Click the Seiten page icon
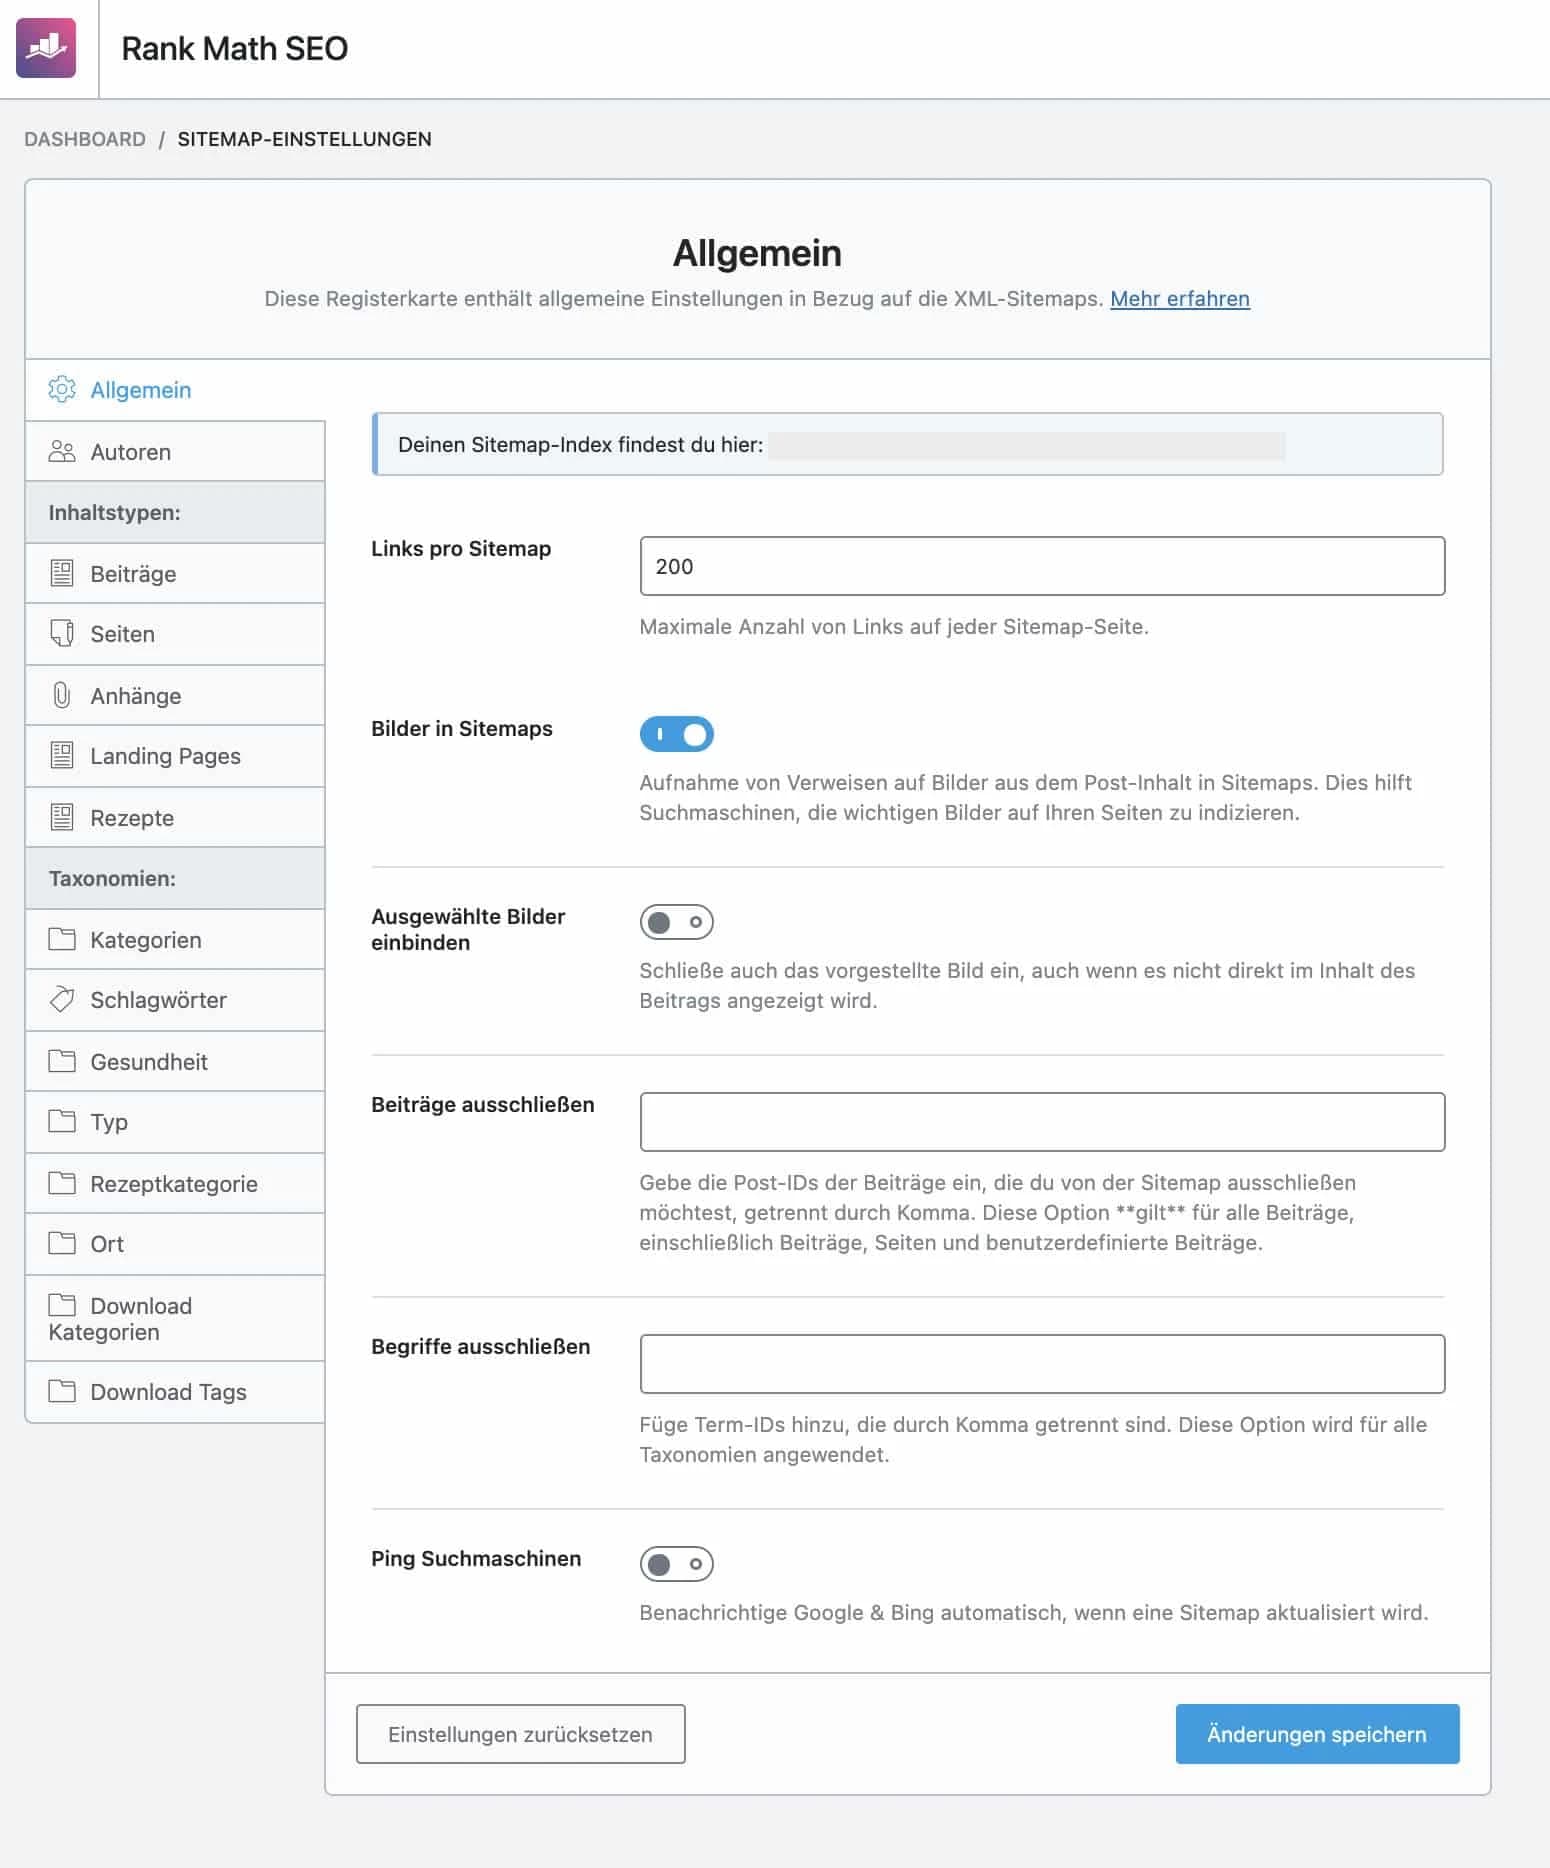Image resolution: width=1550 pixels, height=1868 pixels. (x=62, y=634)
